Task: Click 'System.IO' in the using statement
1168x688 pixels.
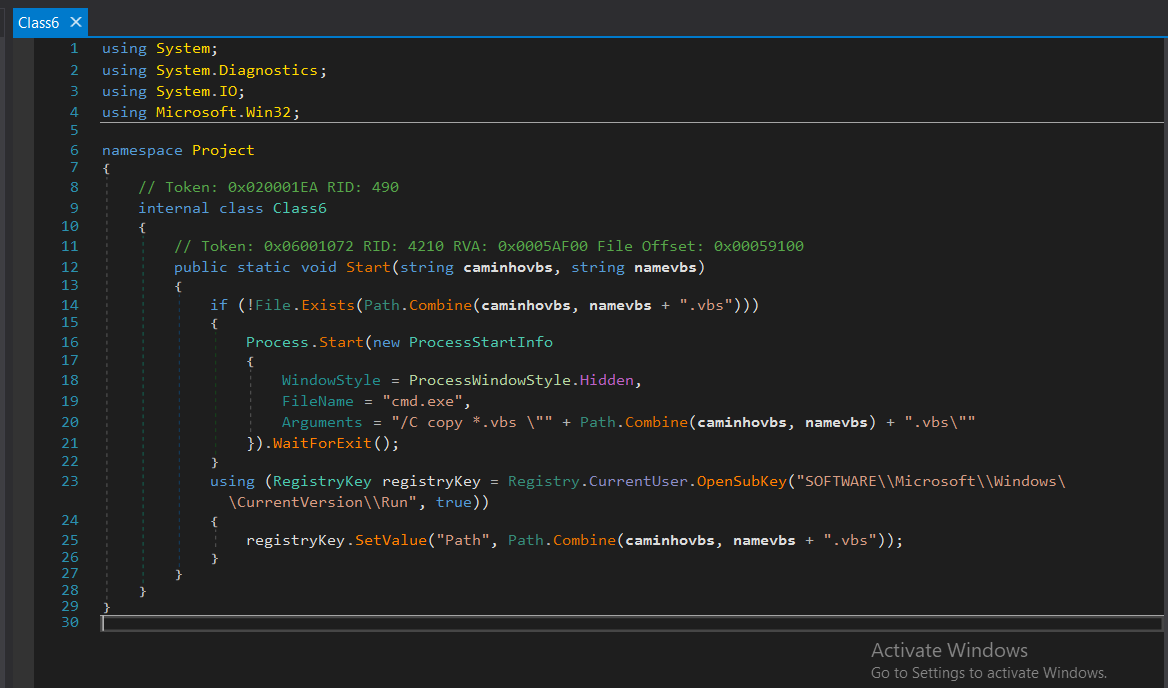Action: click(197, 91)
